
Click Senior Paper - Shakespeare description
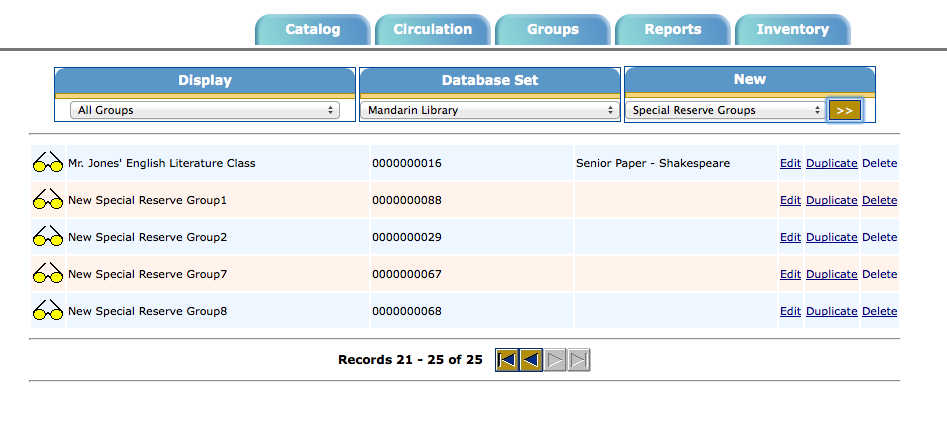[x=653, y=163]
